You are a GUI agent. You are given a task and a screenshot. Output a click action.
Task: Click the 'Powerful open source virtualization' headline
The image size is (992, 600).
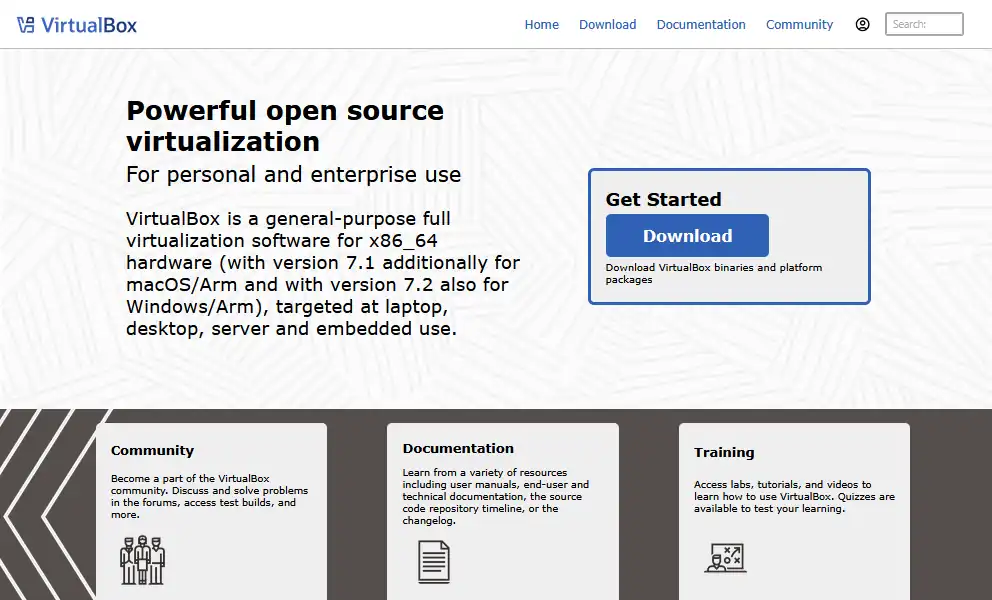tap(284, 125)
